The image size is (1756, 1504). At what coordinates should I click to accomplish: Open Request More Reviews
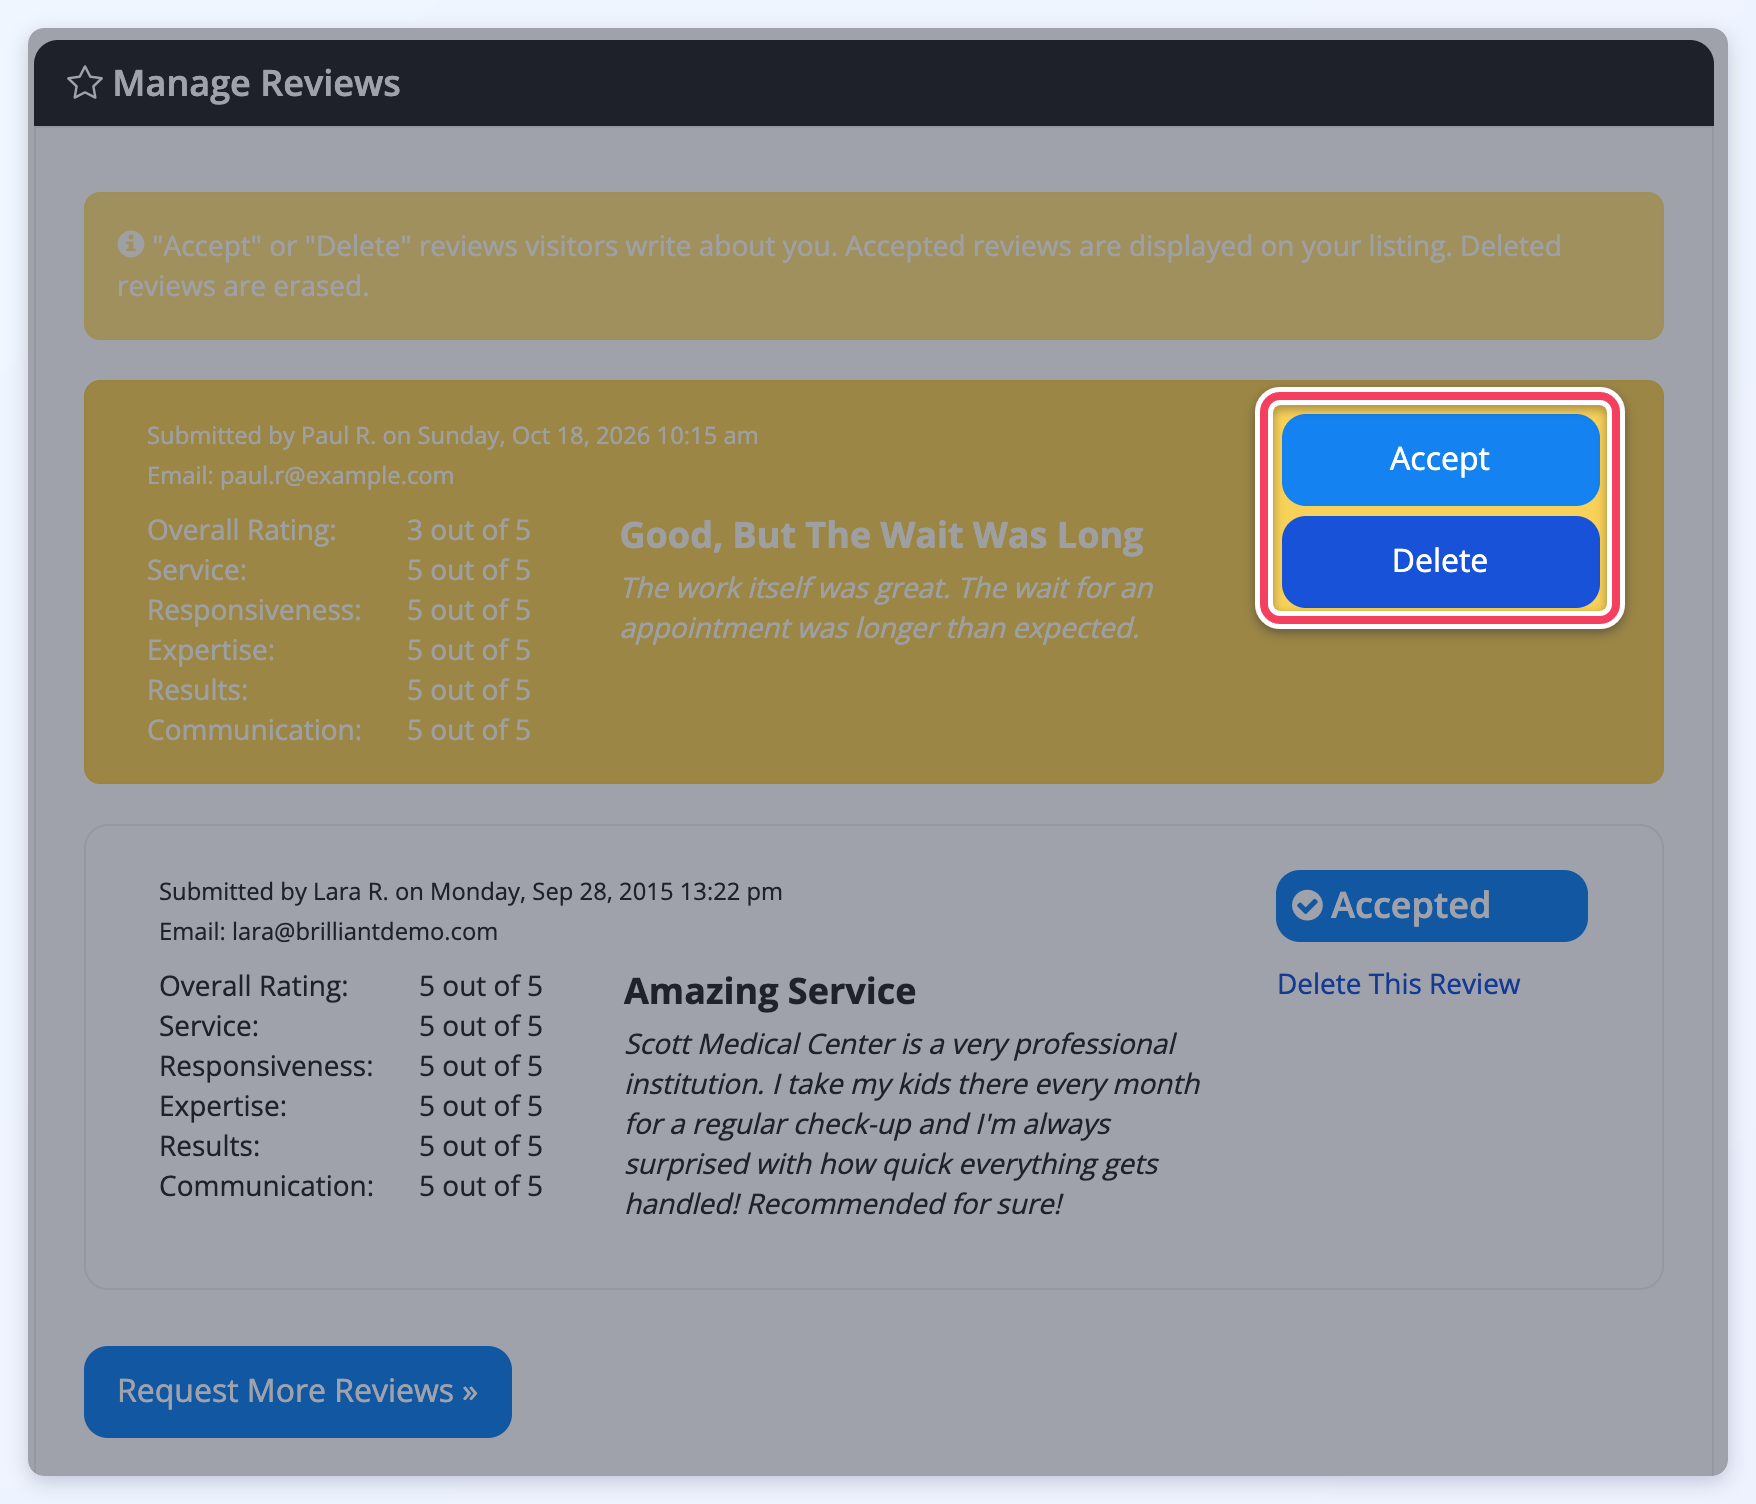tap(298, 1392)
